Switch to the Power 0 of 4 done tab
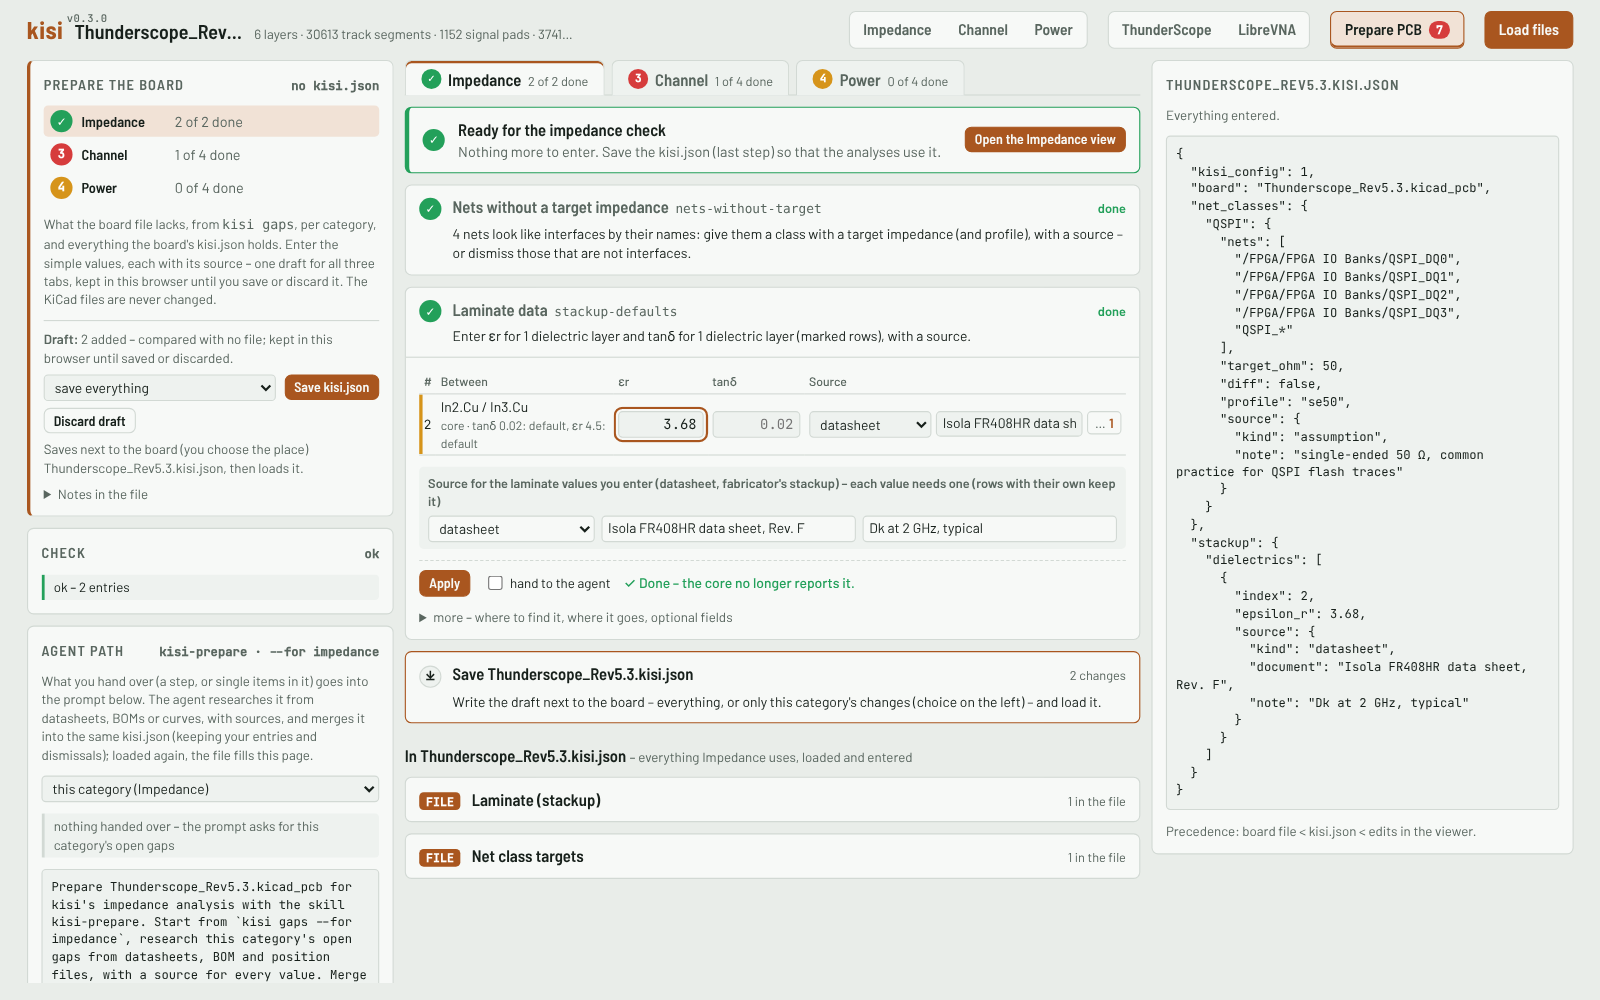Screen dimensions: 1600x1000 [880, 80]
